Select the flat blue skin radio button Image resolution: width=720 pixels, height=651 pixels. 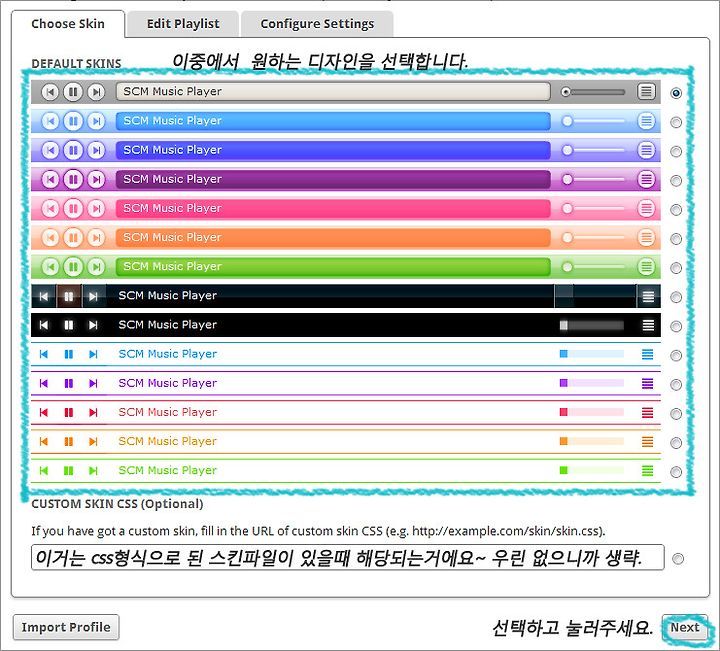click(x=675, y=355)
